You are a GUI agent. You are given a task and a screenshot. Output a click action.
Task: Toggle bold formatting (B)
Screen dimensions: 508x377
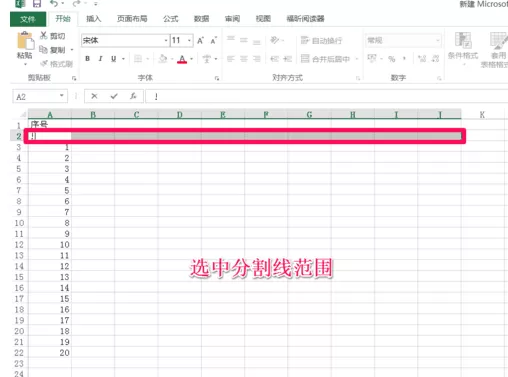pos(87,59)
